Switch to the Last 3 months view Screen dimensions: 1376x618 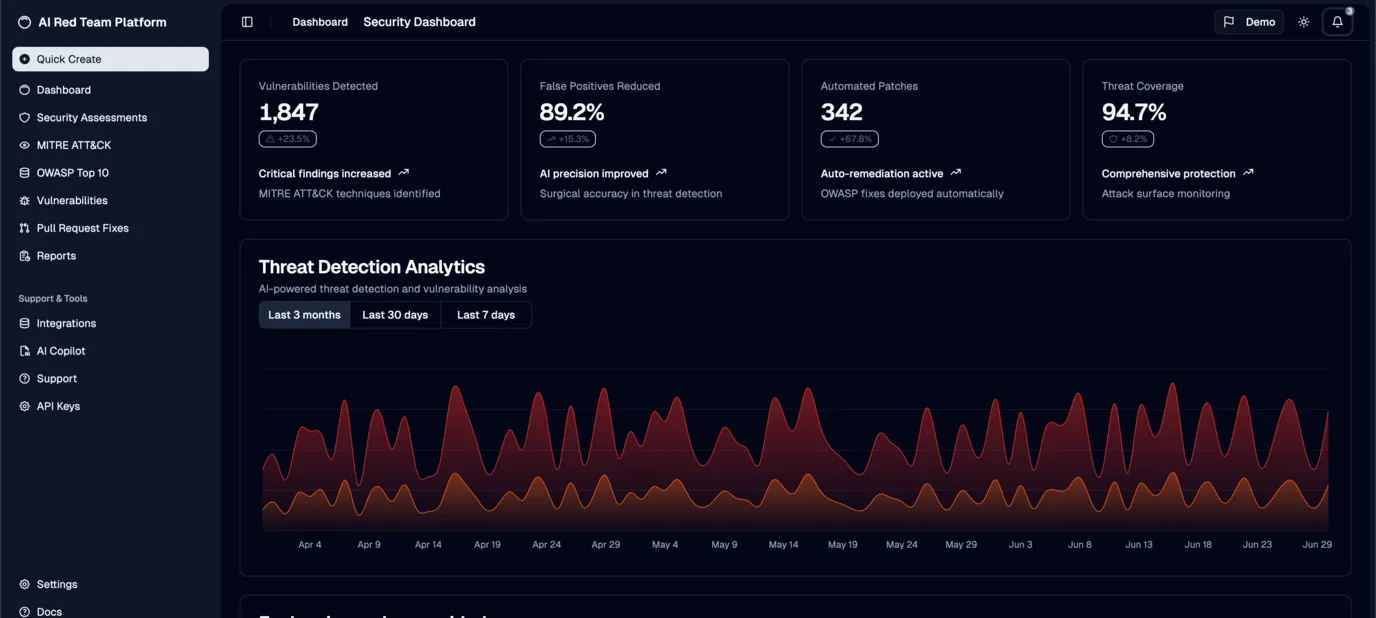tap(304, 314)
